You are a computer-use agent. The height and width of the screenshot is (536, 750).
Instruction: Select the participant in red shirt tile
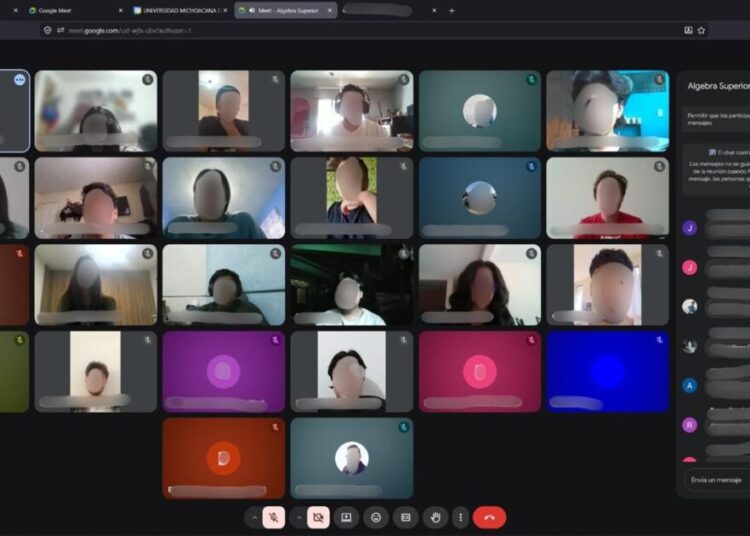pos(607,198)
